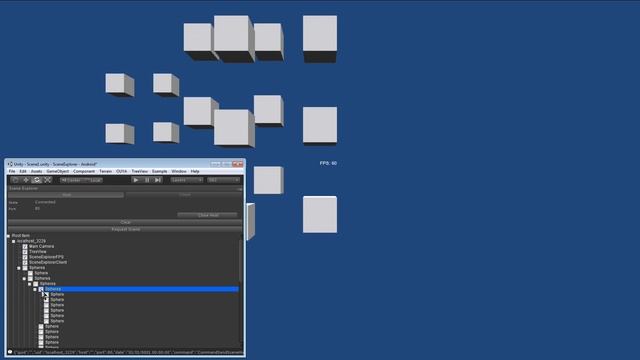Select the Rotate transform tool
Screen dimensions: 640x360
coord(37,180)
